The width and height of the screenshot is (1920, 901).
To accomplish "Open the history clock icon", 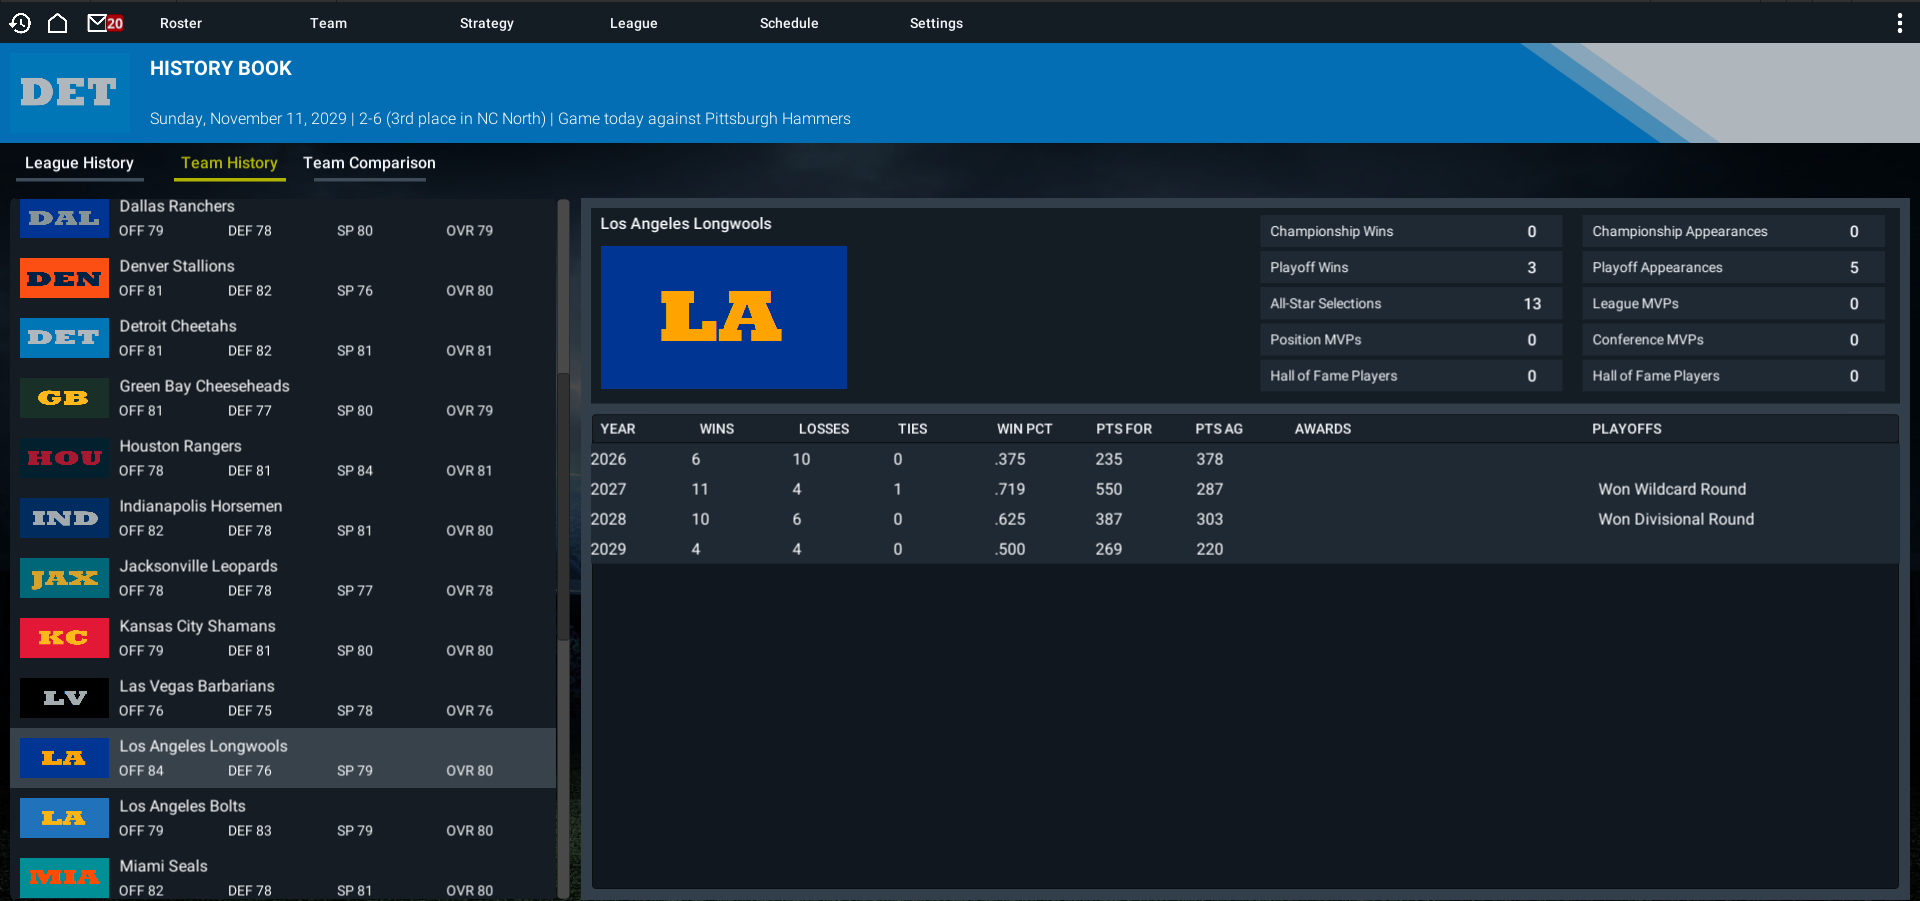I will pyautogui.click(x=20, y=22).
